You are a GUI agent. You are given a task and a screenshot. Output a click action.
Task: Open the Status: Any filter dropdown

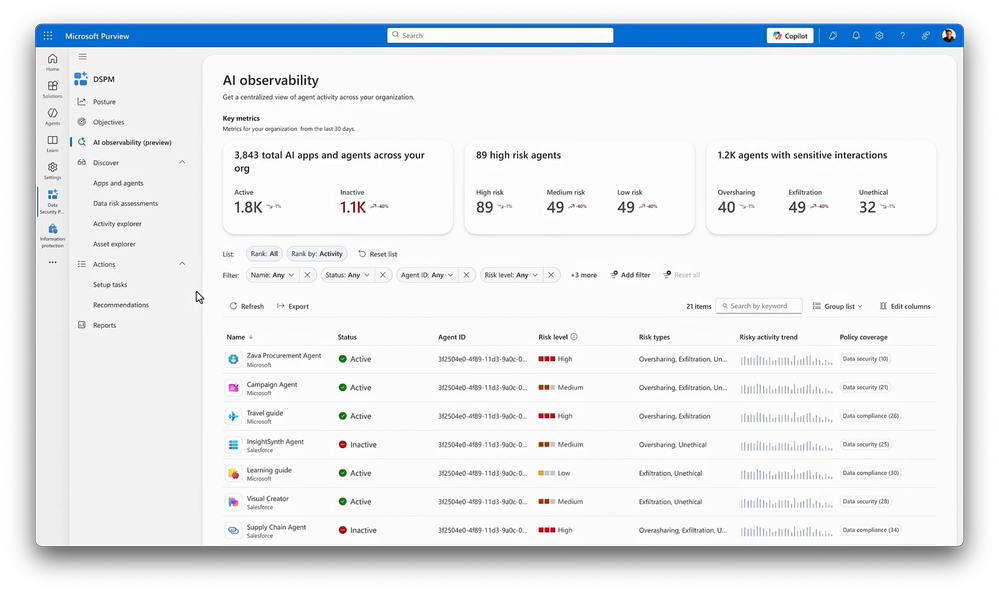(x=347, y=275)
